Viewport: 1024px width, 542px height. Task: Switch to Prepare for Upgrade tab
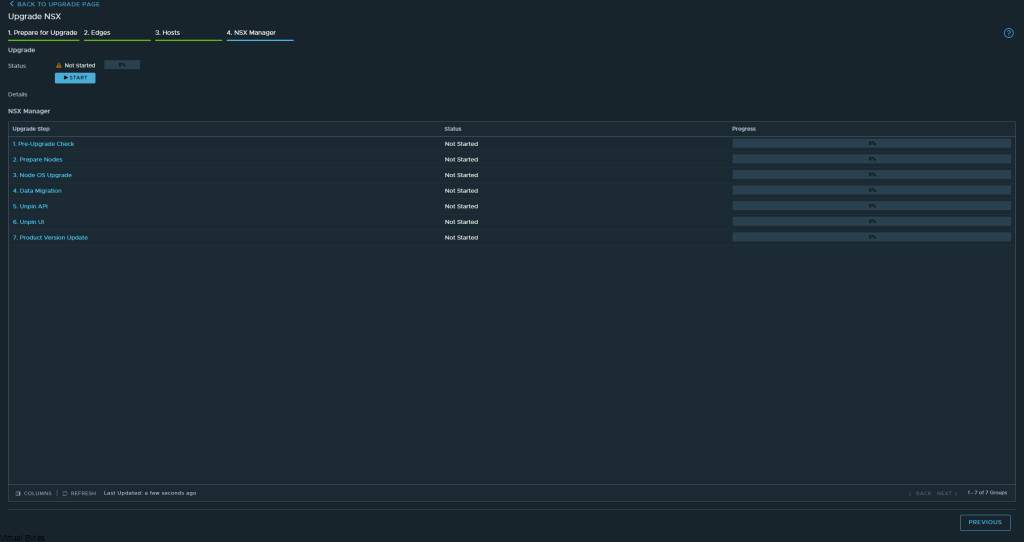tap(43, 33)
